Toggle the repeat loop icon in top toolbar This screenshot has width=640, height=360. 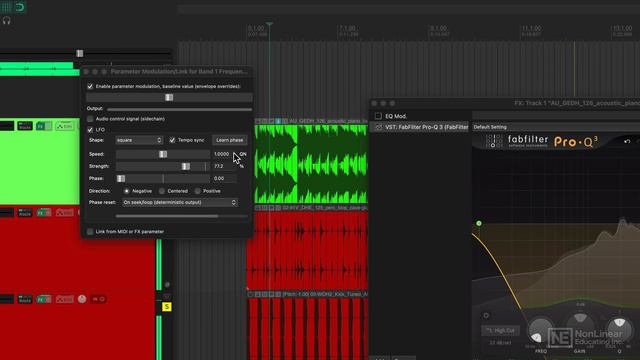point(20,7)
